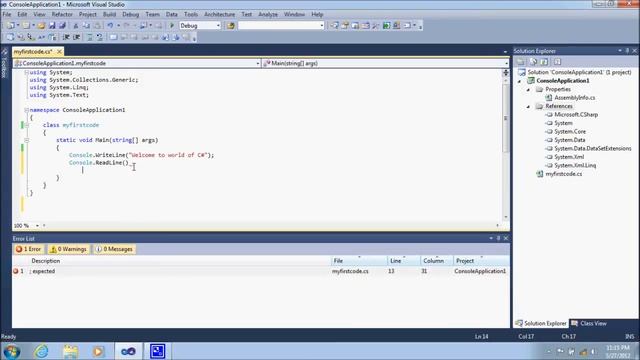640x360 pixels.
Task: Sort errors by Description column header
Action: (x=180, y=260)
